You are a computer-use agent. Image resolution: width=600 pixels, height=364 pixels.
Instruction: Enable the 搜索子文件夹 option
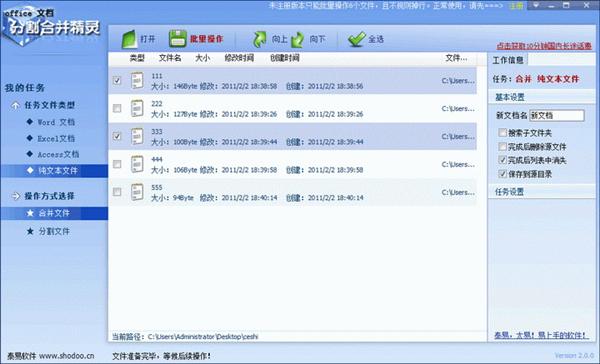click(x=502, y=133)
